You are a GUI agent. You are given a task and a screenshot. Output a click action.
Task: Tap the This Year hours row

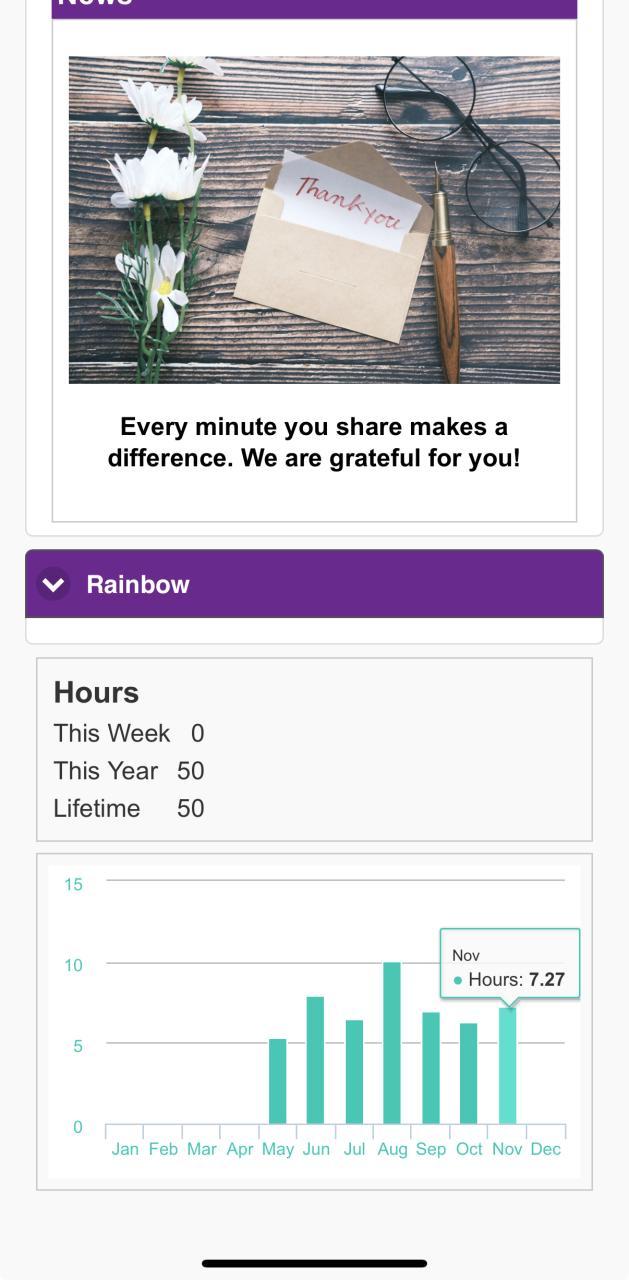click(x=128, y=771)
